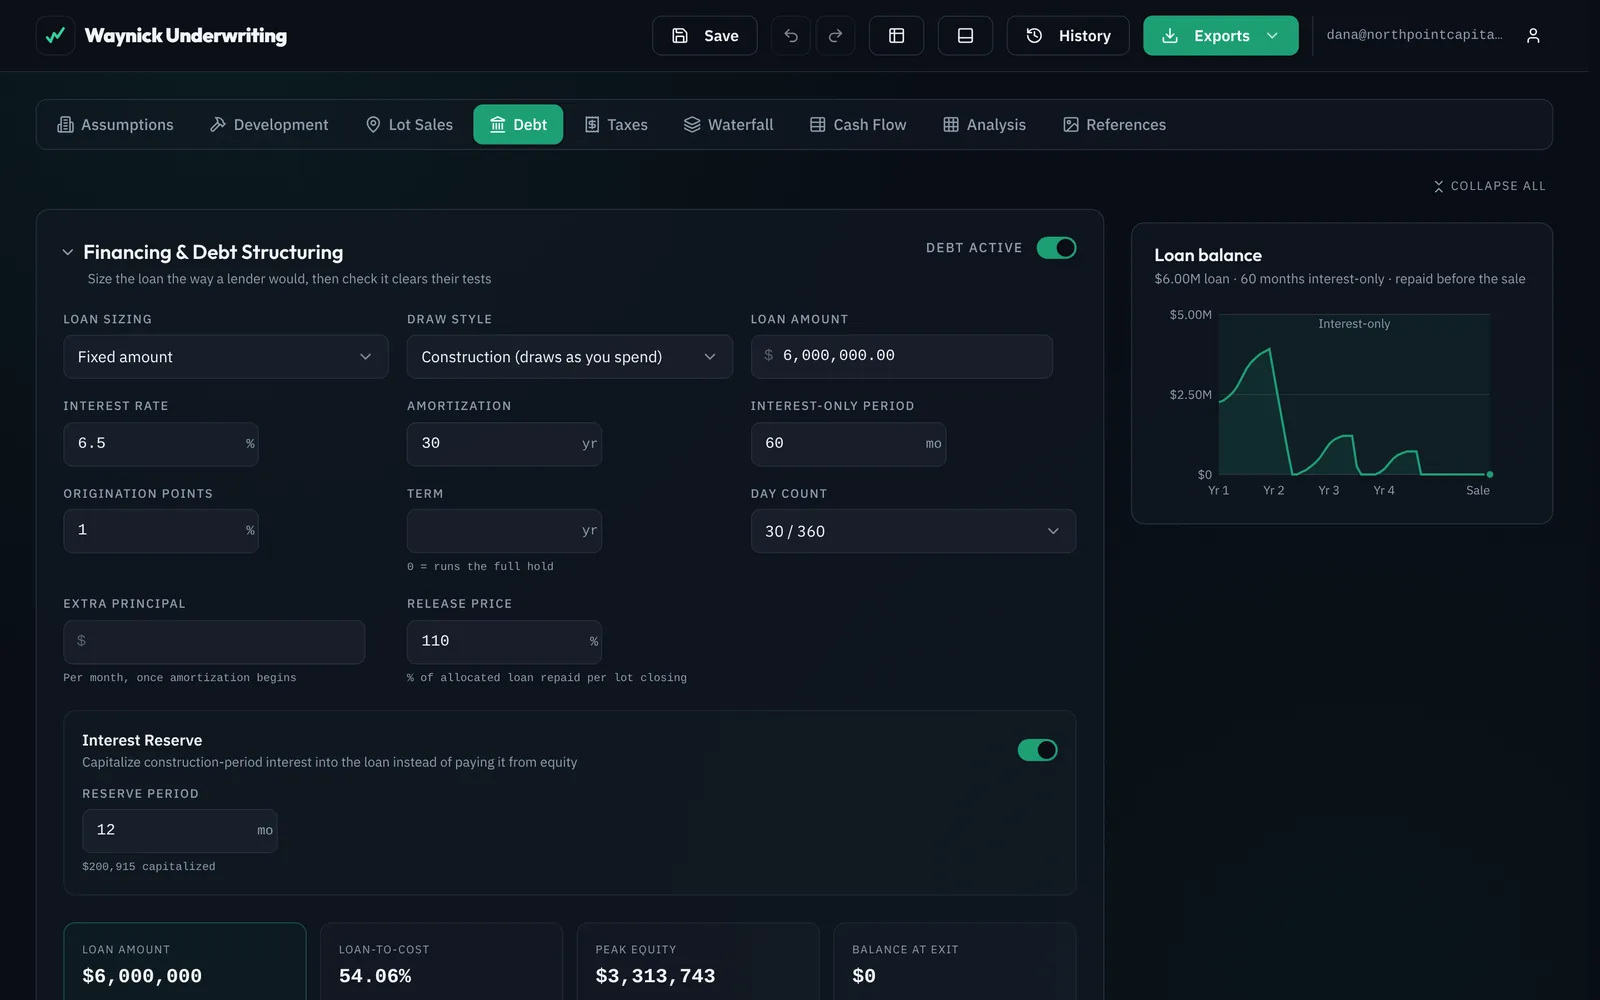Click the Extra Principal field
This screenshot has height=1000, width=1600.
(x=214, y=642)
